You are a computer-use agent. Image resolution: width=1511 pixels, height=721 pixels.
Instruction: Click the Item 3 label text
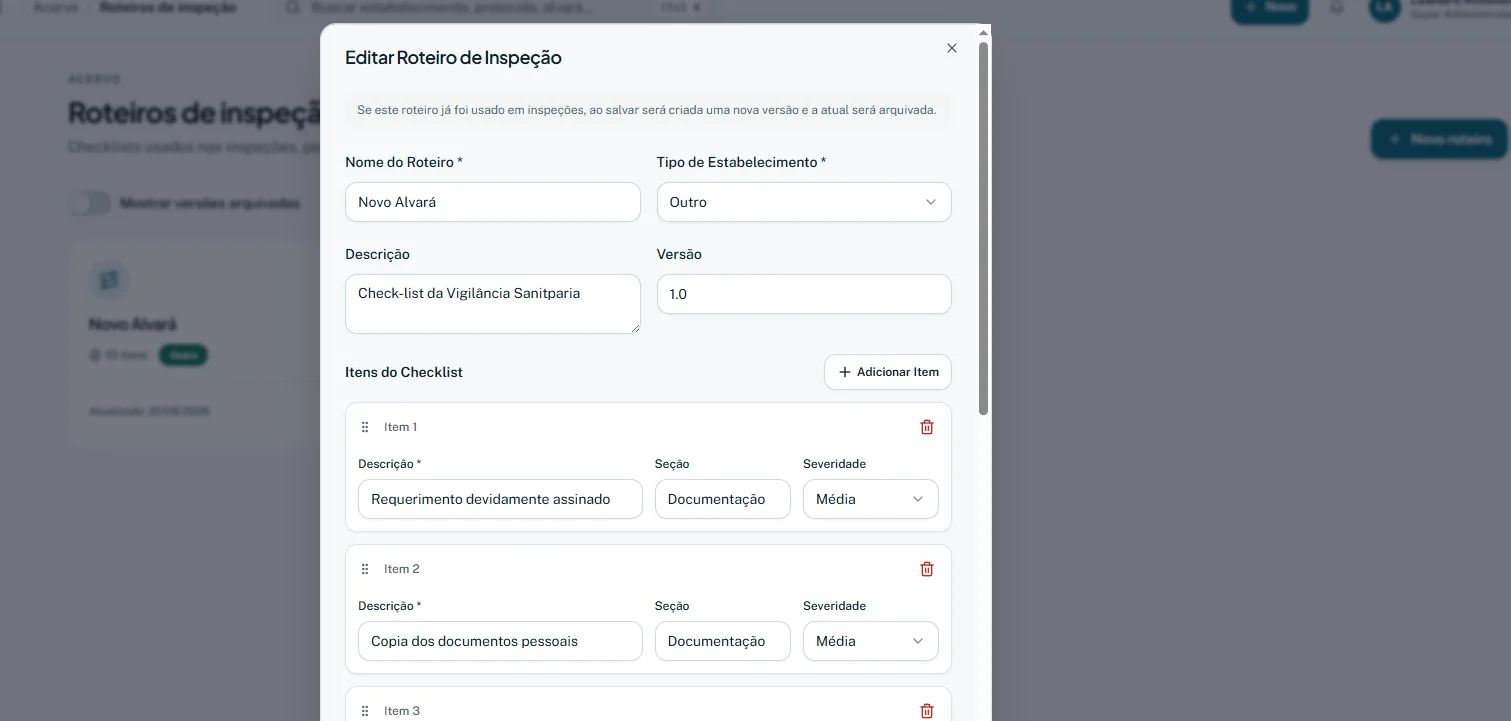pyautogui.click(x=402, y=711)
